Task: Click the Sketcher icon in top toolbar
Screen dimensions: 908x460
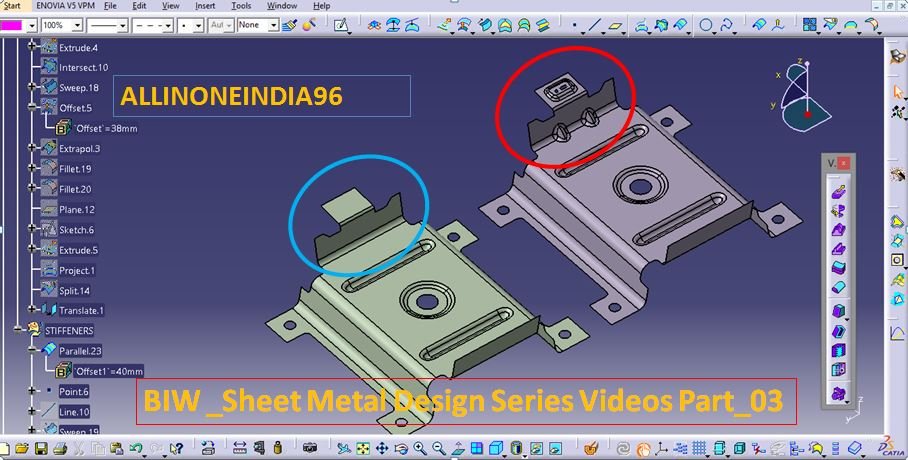Action: coord(342,25)
